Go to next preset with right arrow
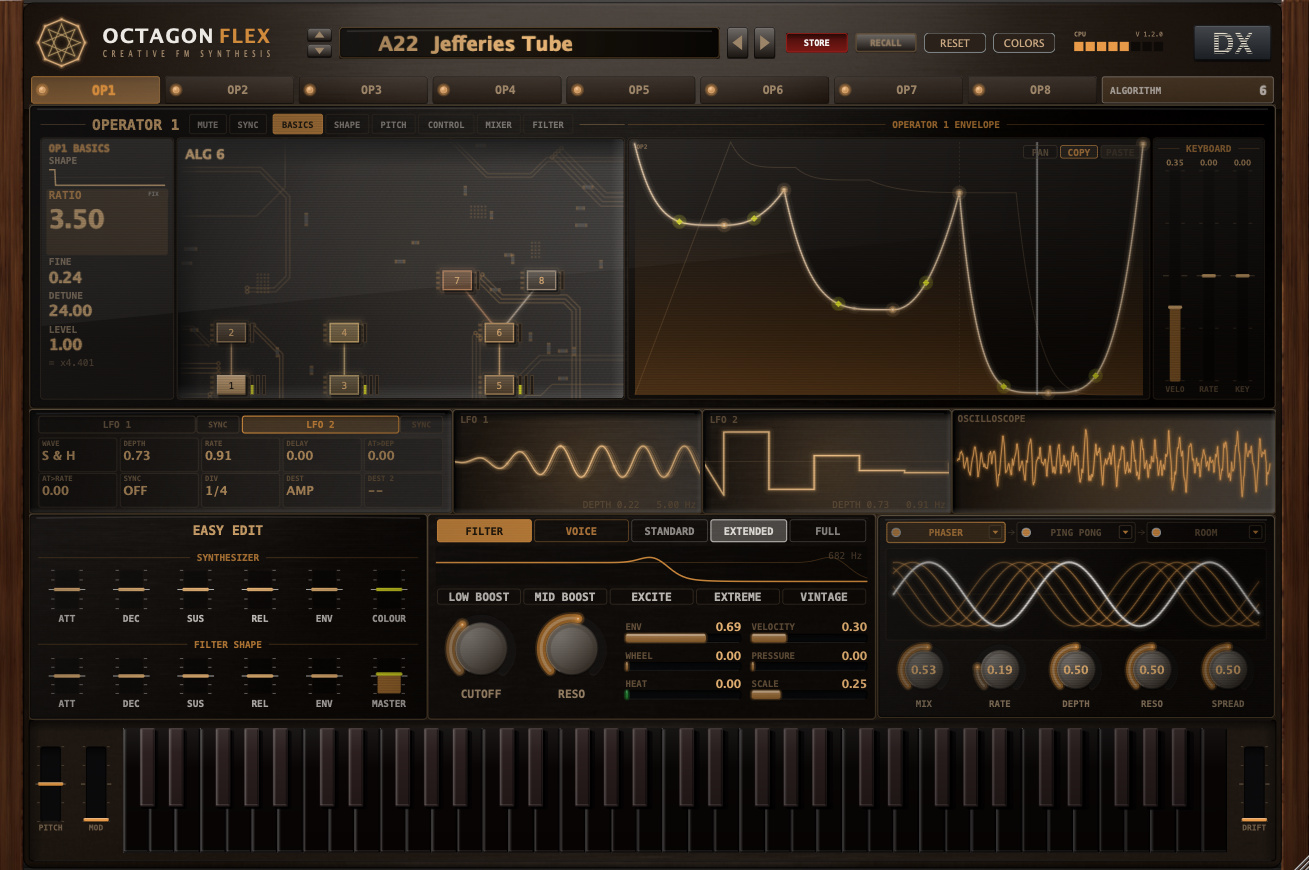Viewport: 1309px width, 870px height. [x=765, y=43]
